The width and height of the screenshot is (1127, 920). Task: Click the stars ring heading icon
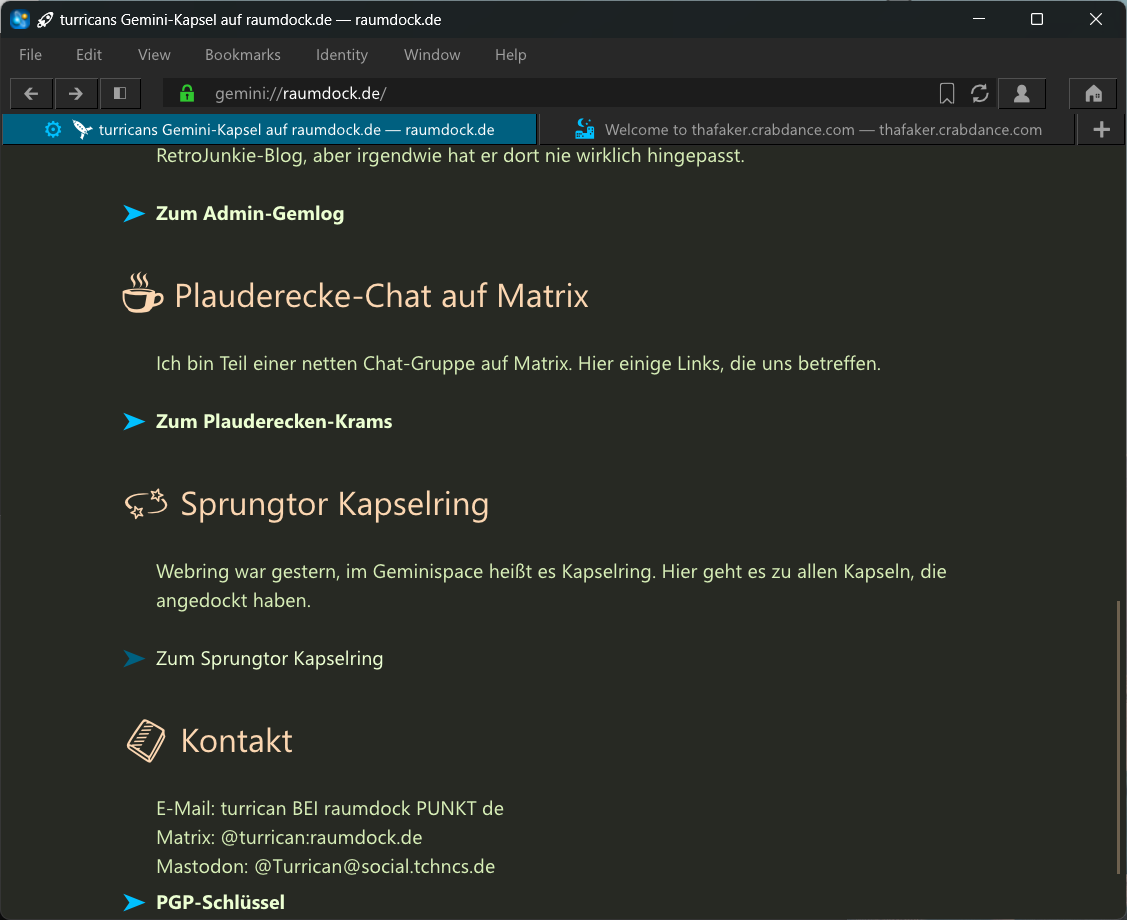point(146,504)
